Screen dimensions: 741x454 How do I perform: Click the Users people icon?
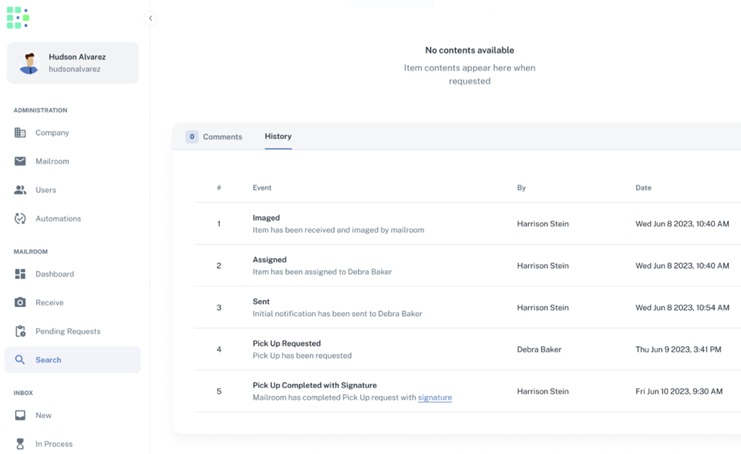coord(20,190)
